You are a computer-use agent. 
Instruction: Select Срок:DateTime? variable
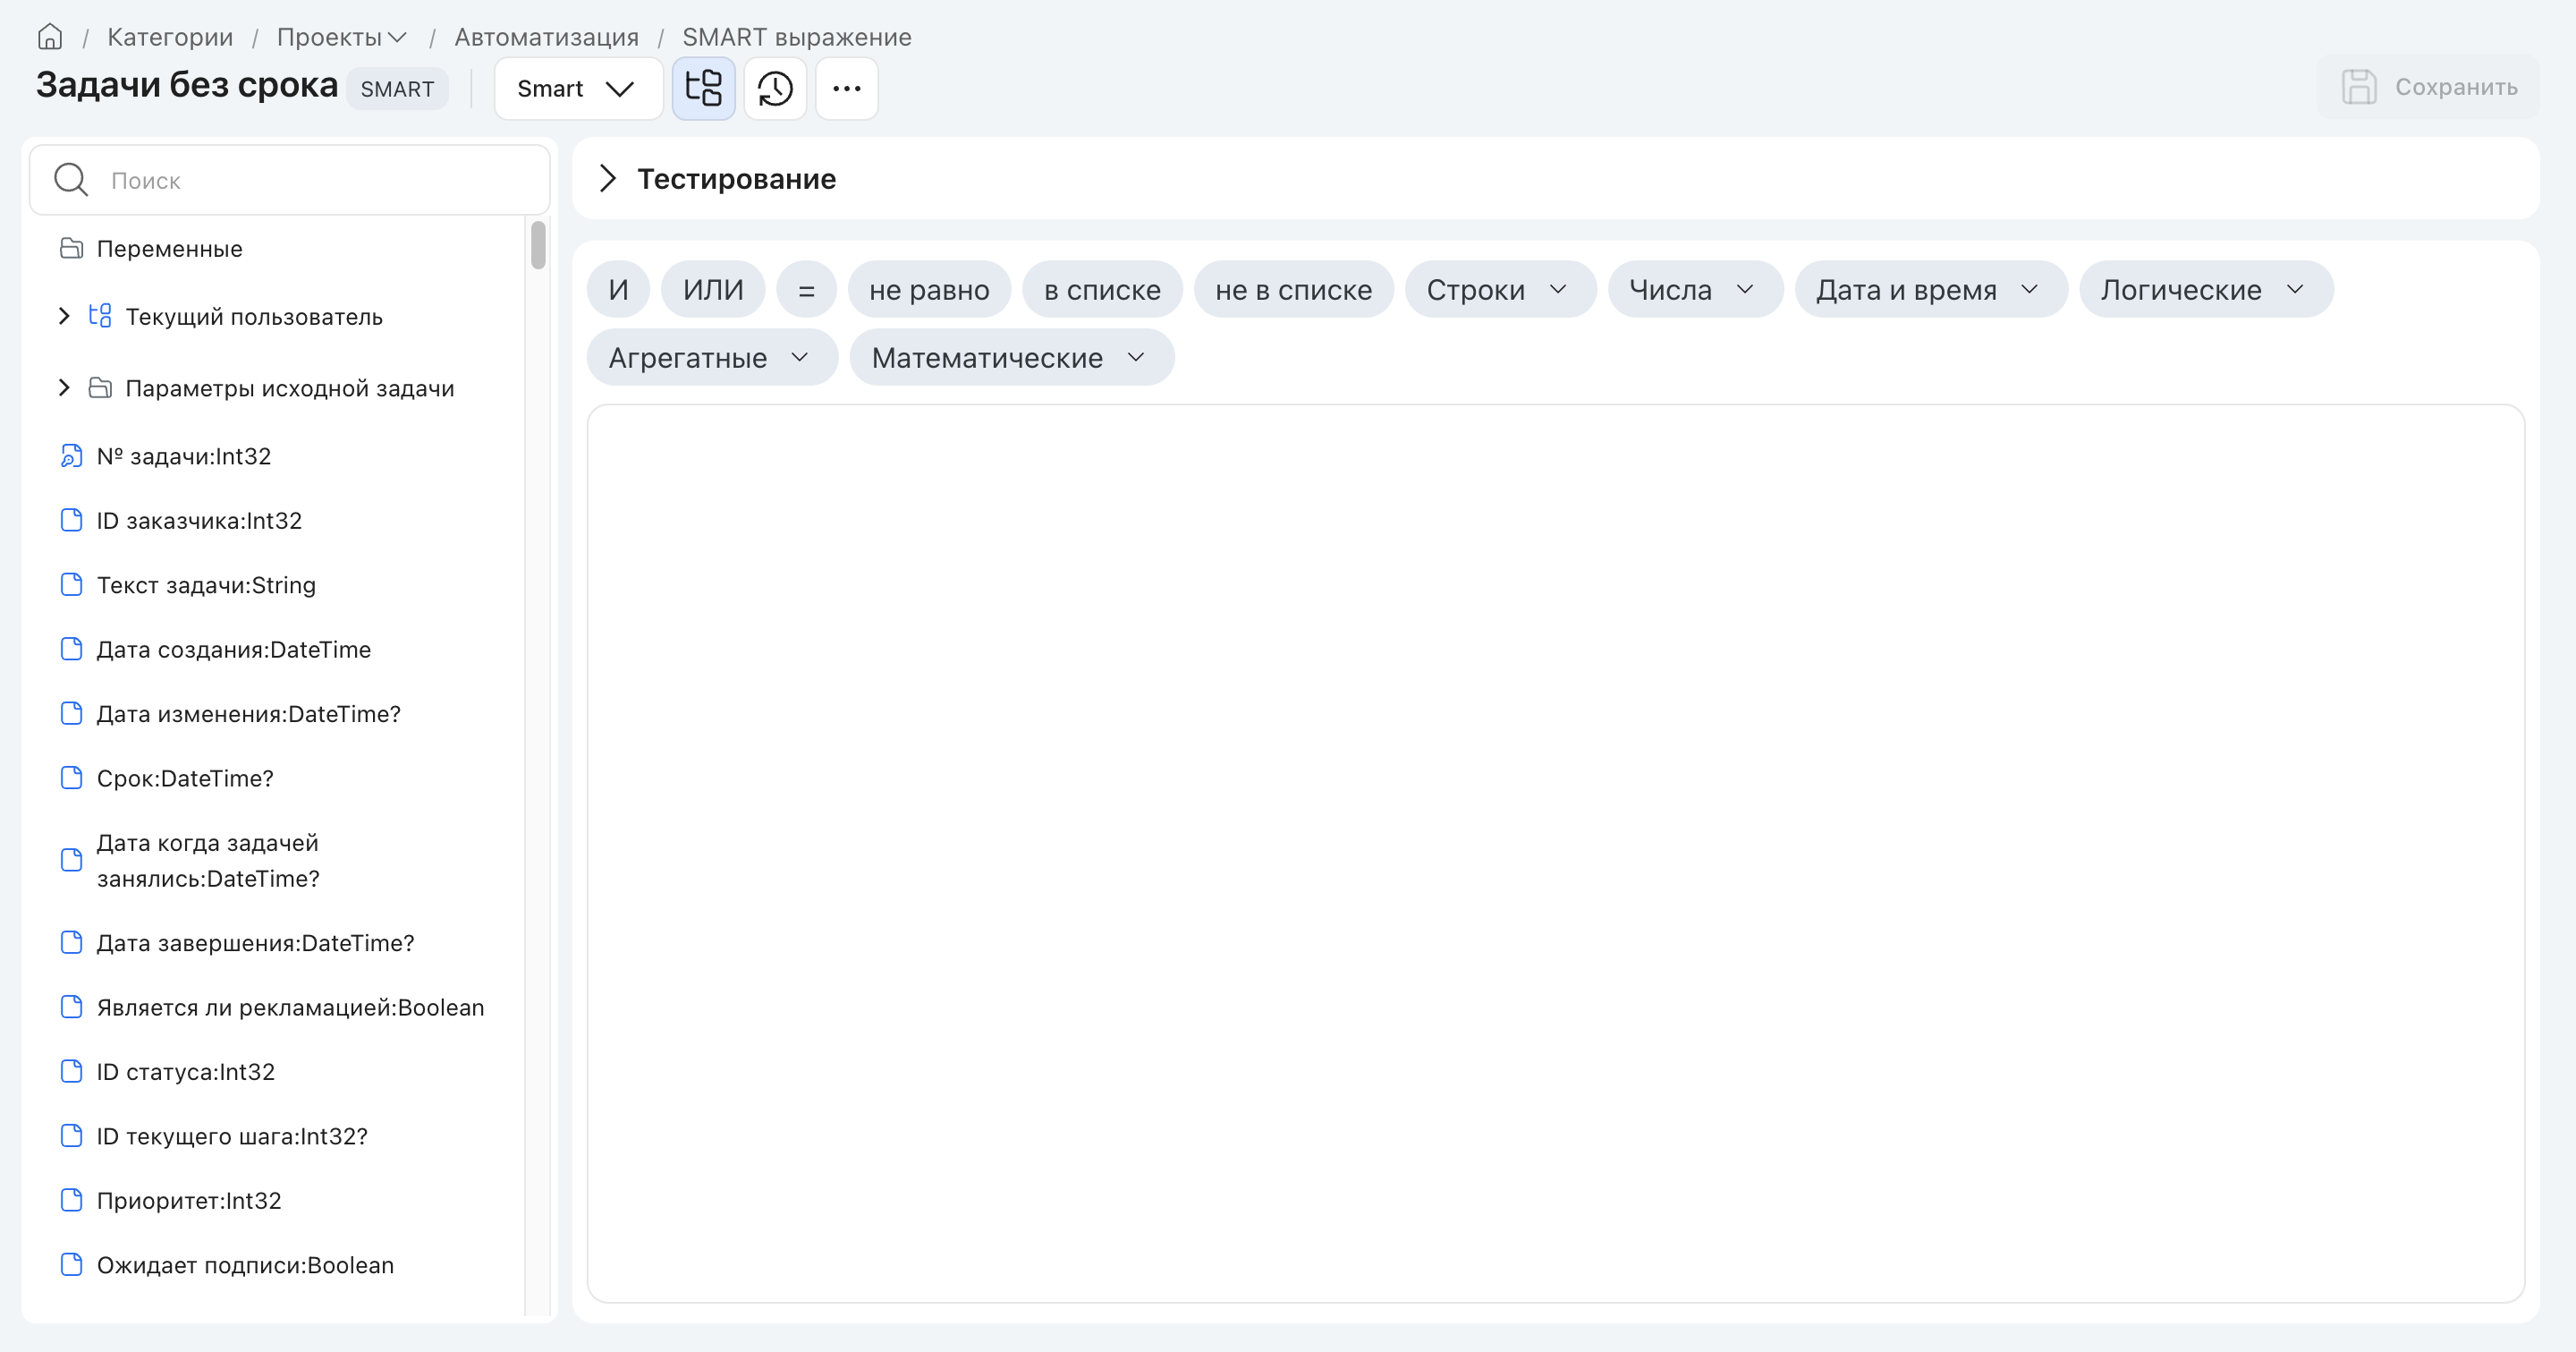pyautogui.click(x=185, y=778)
